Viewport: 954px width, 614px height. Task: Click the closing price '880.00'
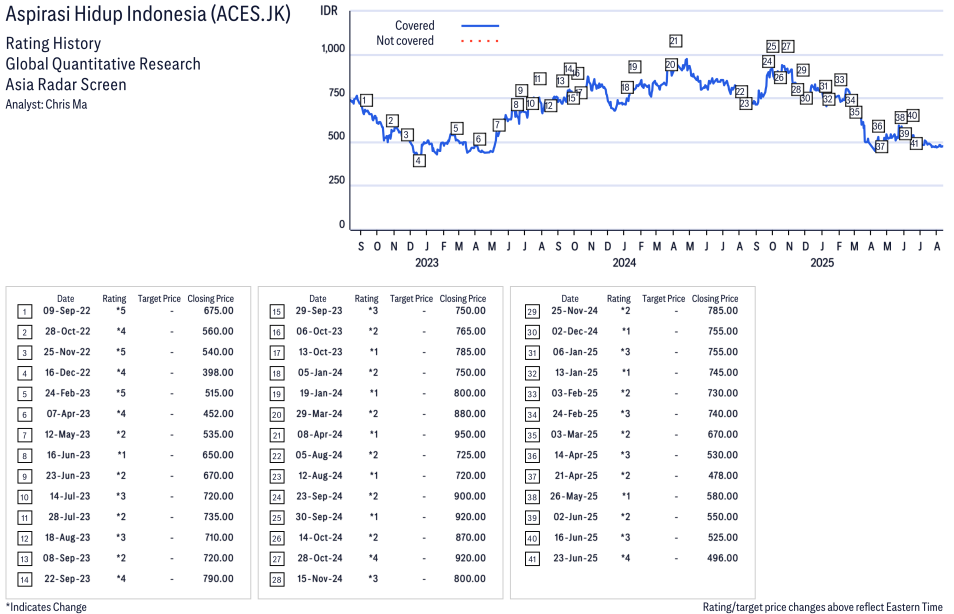[x=470, y=414]
